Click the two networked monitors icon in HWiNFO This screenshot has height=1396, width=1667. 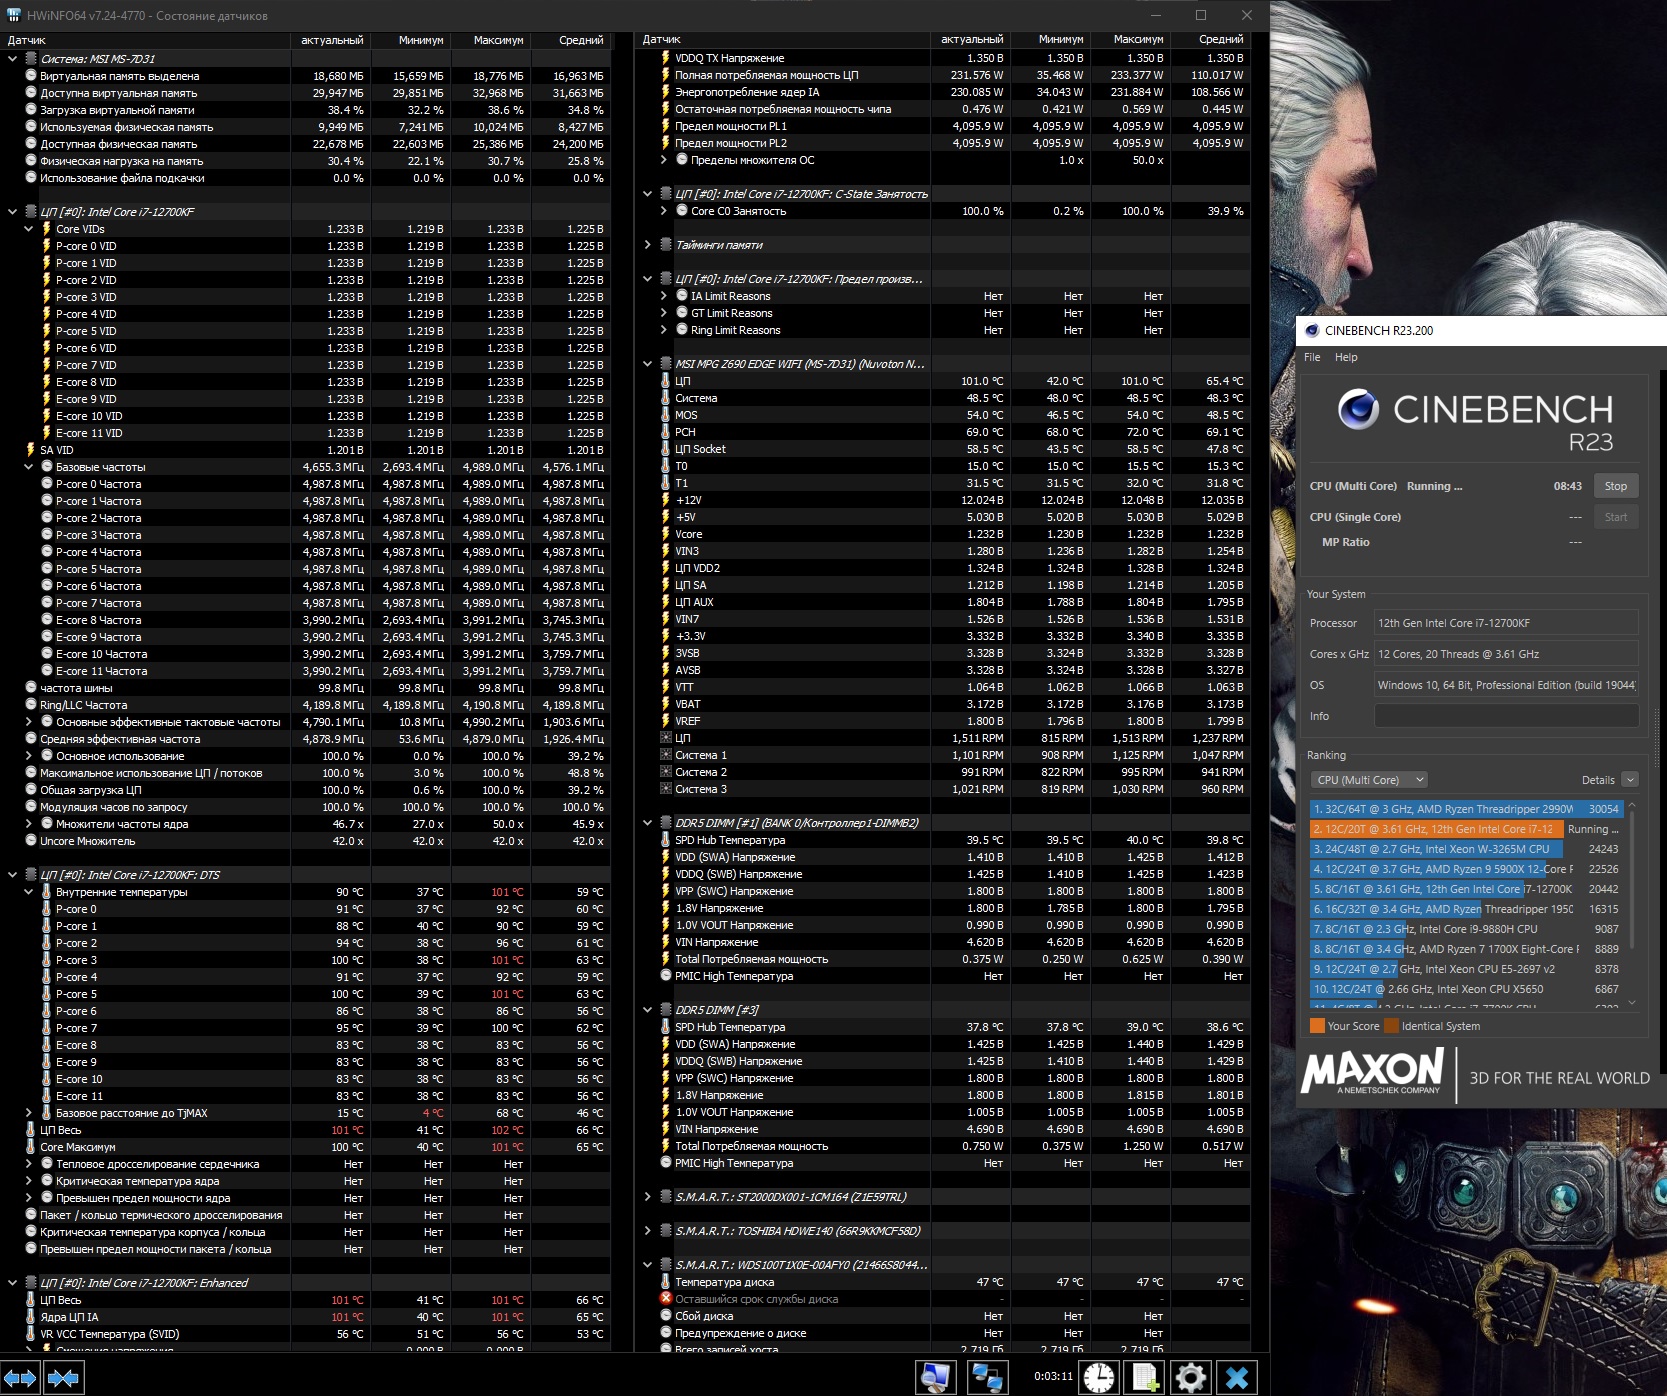point(987,1378)
